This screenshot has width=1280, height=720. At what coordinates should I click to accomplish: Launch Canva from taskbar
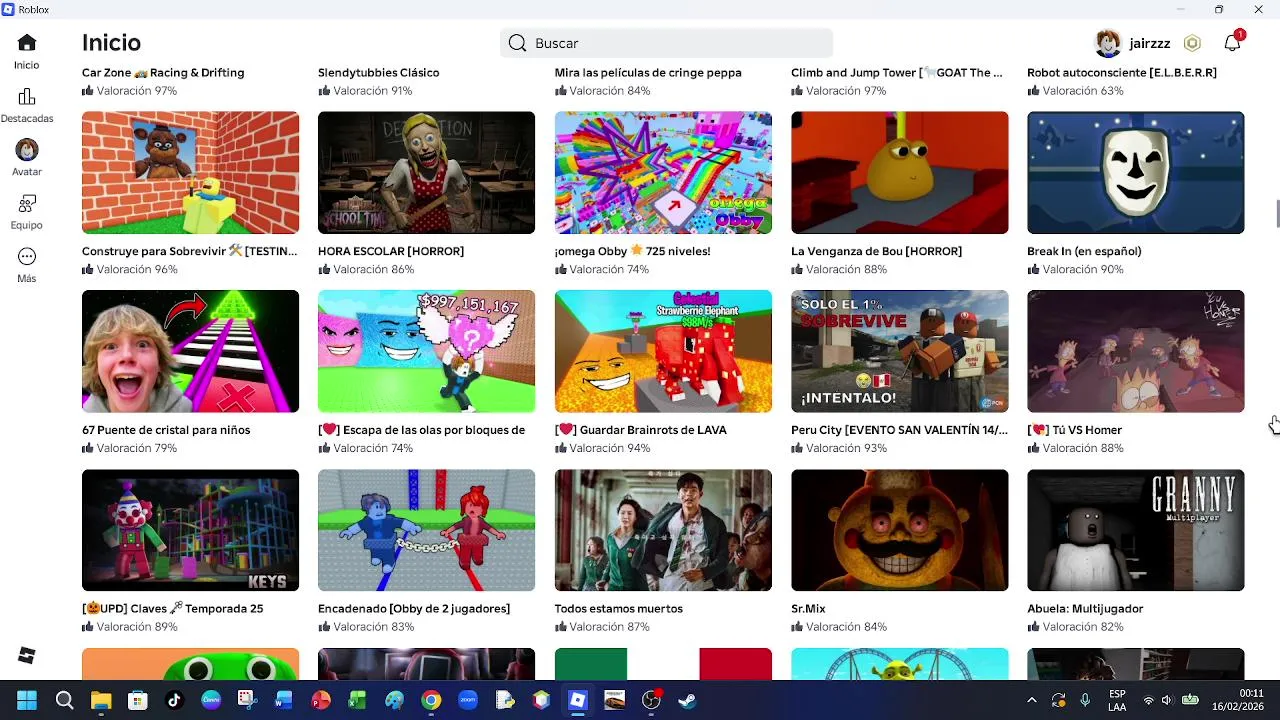[x=211, y=700]
